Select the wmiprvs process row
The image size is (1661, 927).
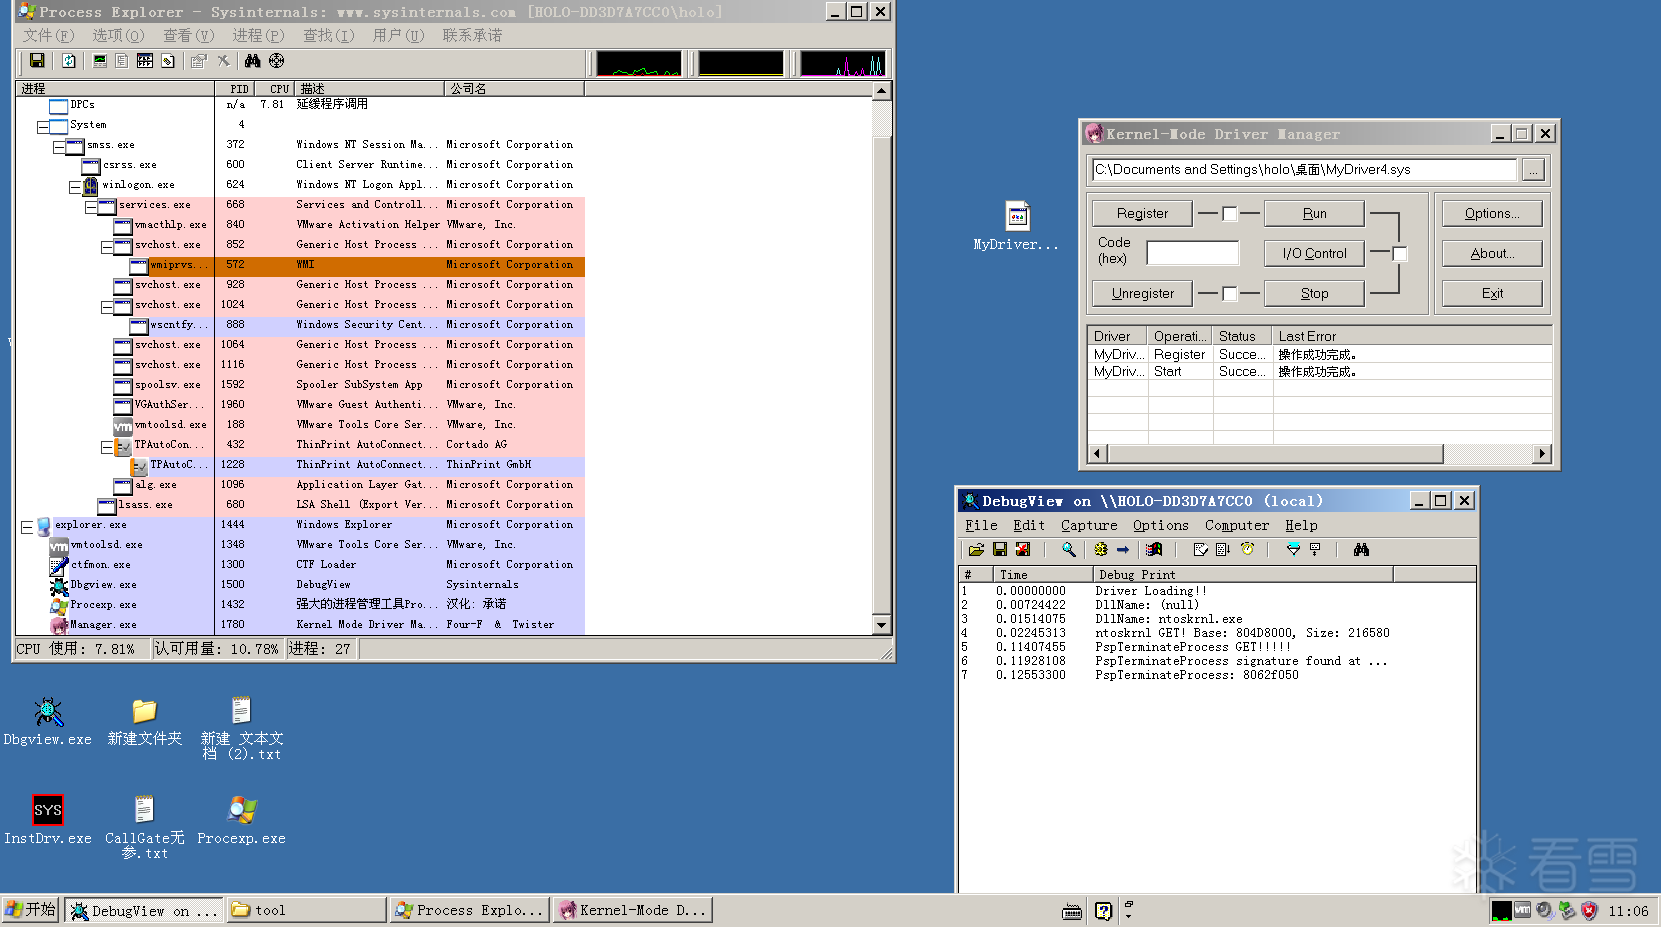(300, 265)
